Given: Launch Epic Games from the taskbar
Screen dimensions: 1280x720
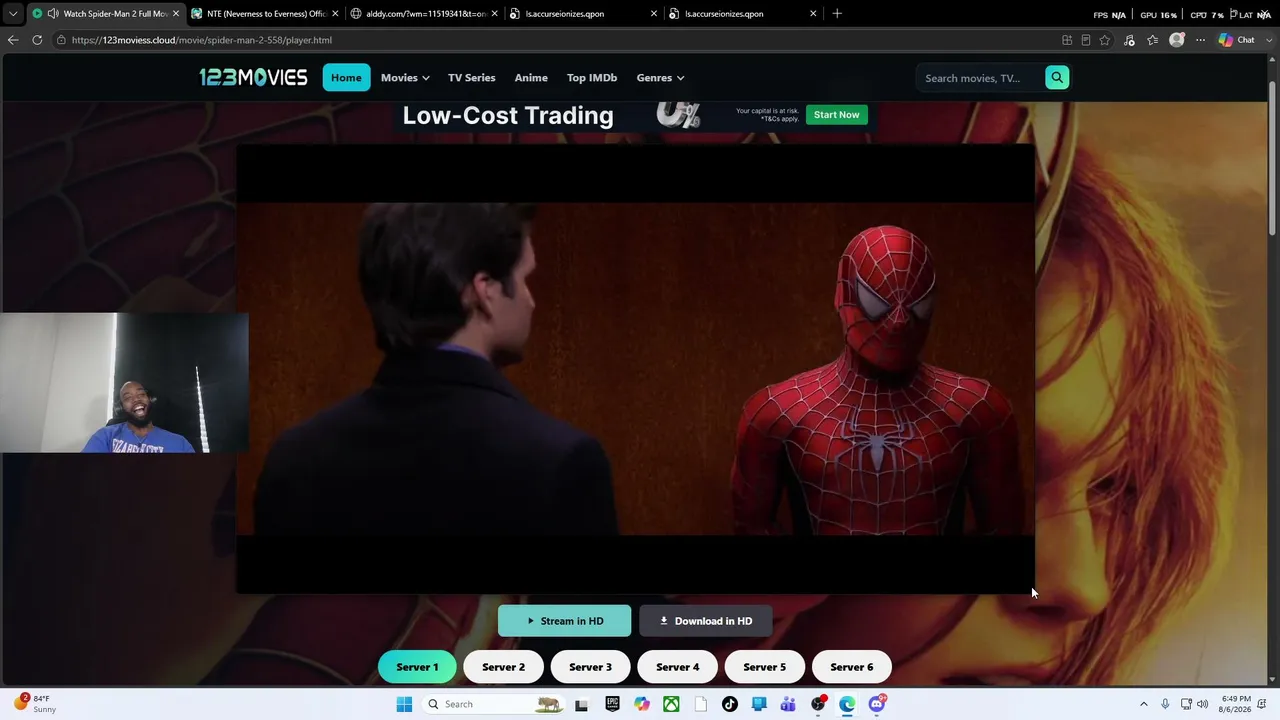Looking at the screenshot, I should pos(611,704).
